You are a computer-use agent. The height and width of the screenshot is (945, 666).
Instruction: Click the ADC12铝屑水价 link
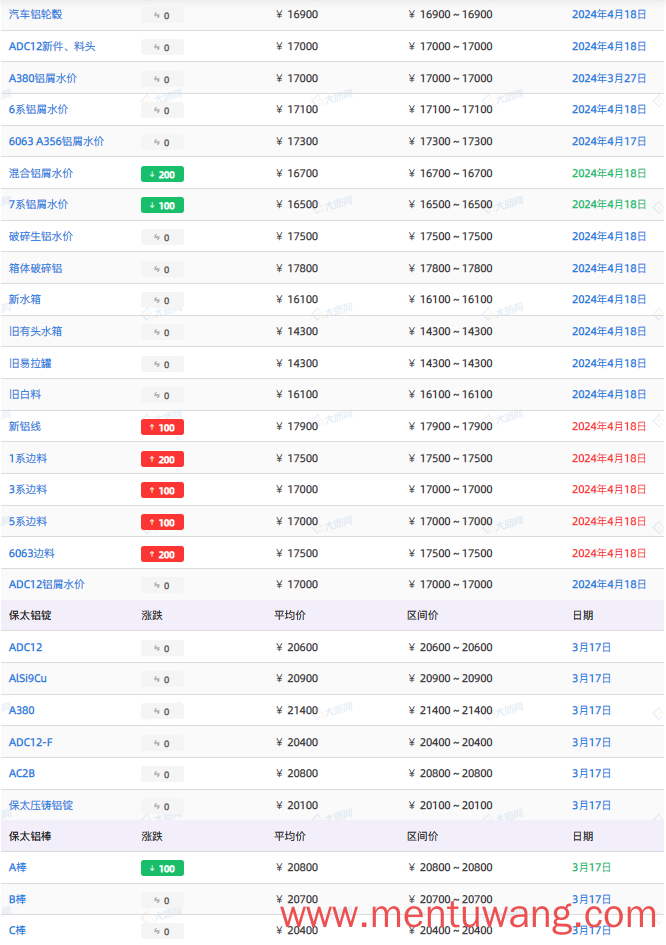pyautogui.click(x=46, y=585)
